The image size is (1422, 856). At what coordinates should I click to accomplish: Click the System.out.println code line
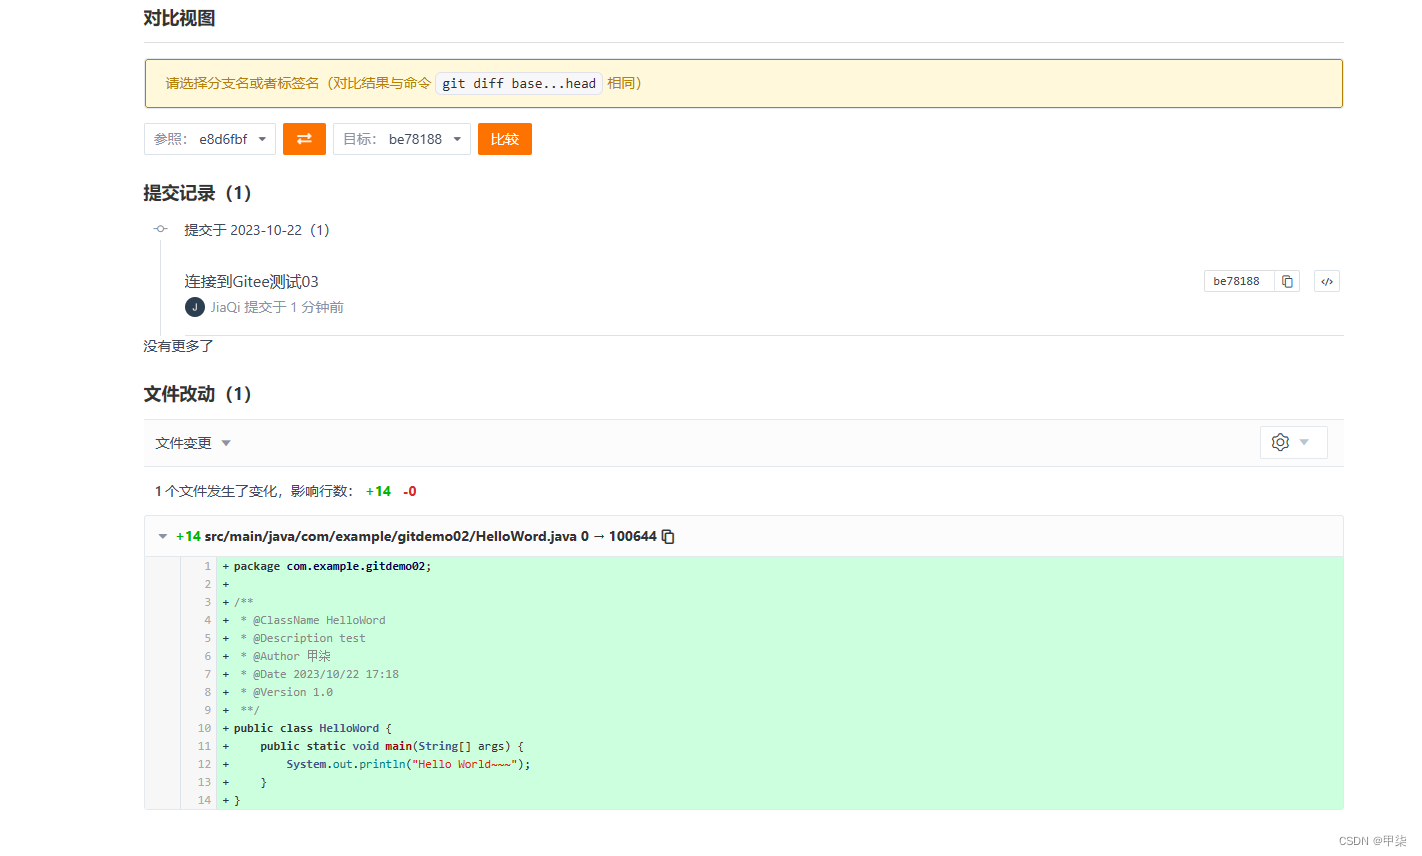coord(779,764)
